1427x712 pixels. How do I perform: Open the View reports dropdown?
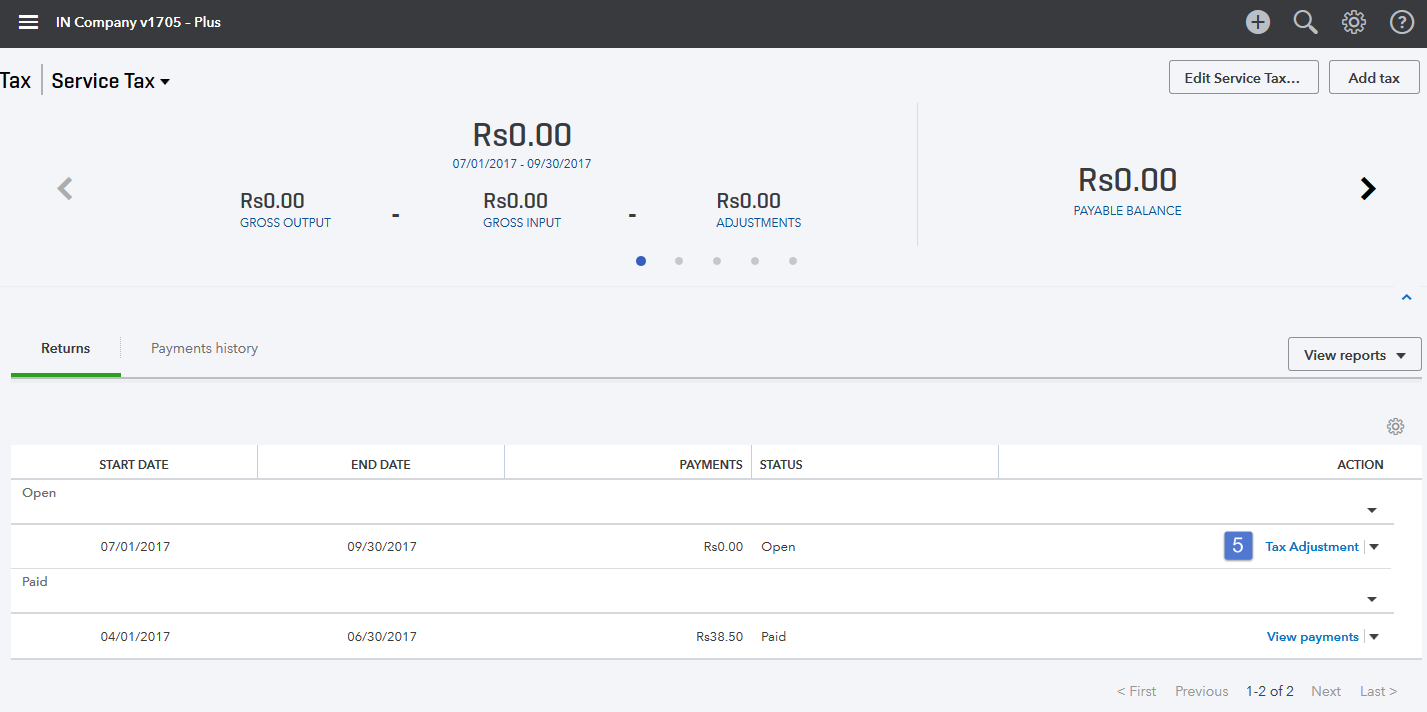(1355, 355)
